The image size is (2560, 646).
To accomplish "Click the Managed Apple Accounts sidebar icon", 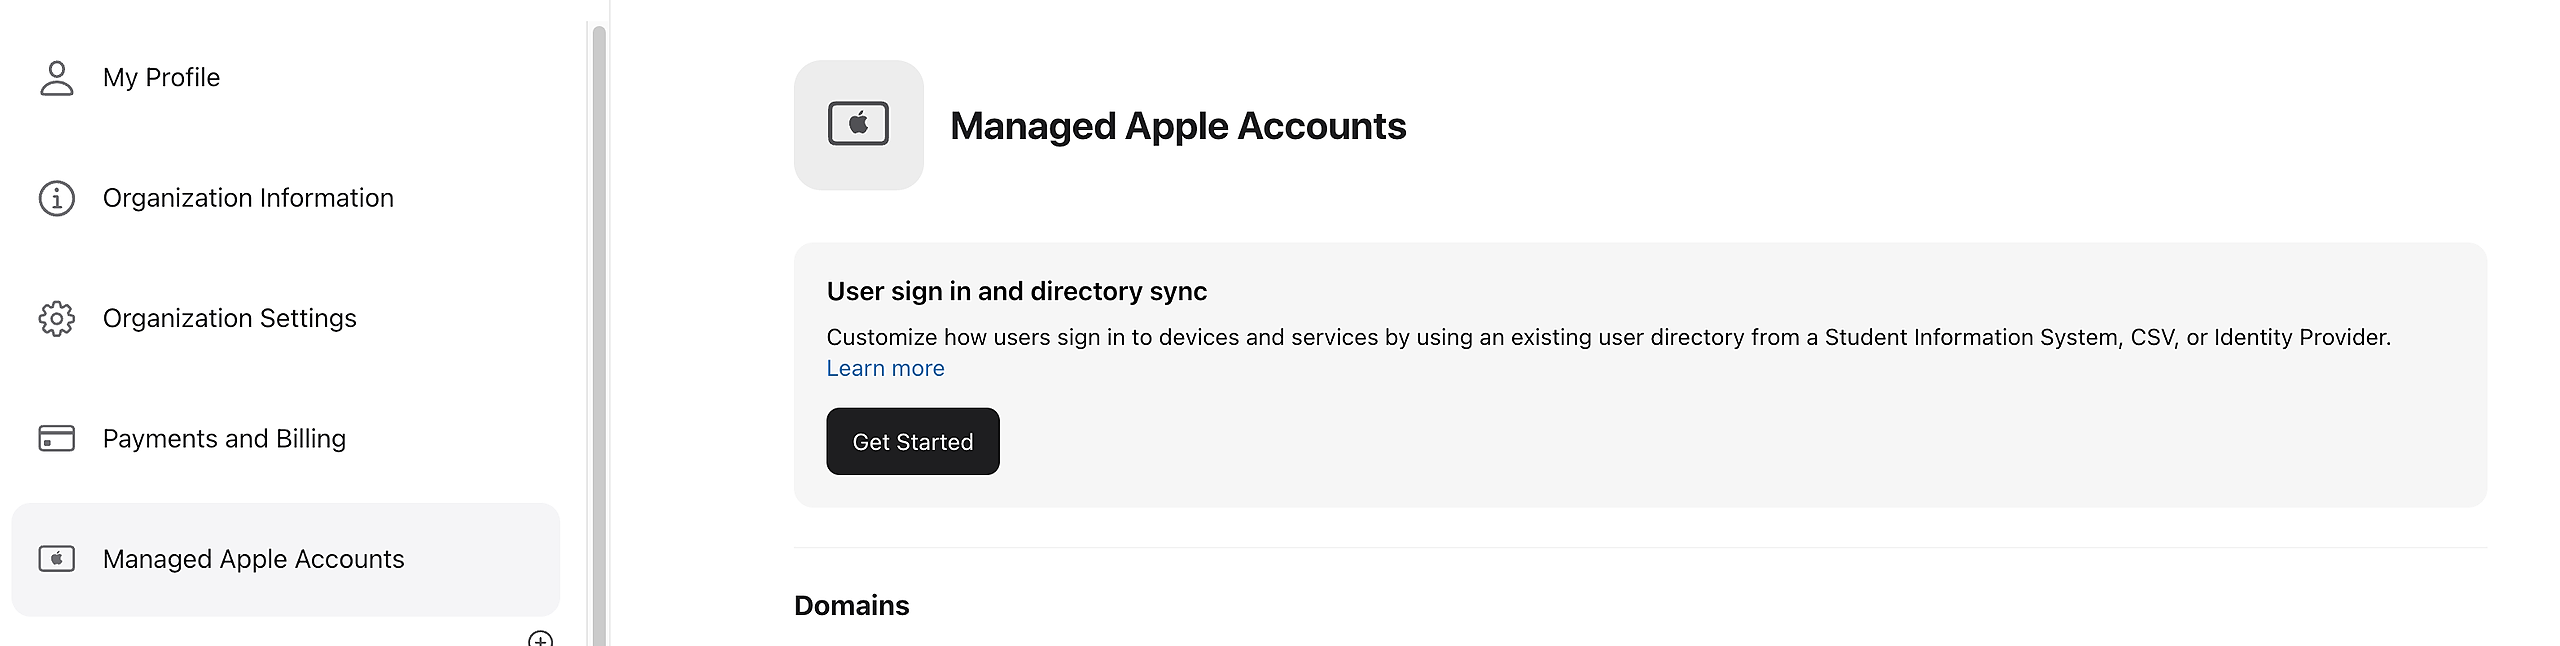I will (x=57, y=559).
